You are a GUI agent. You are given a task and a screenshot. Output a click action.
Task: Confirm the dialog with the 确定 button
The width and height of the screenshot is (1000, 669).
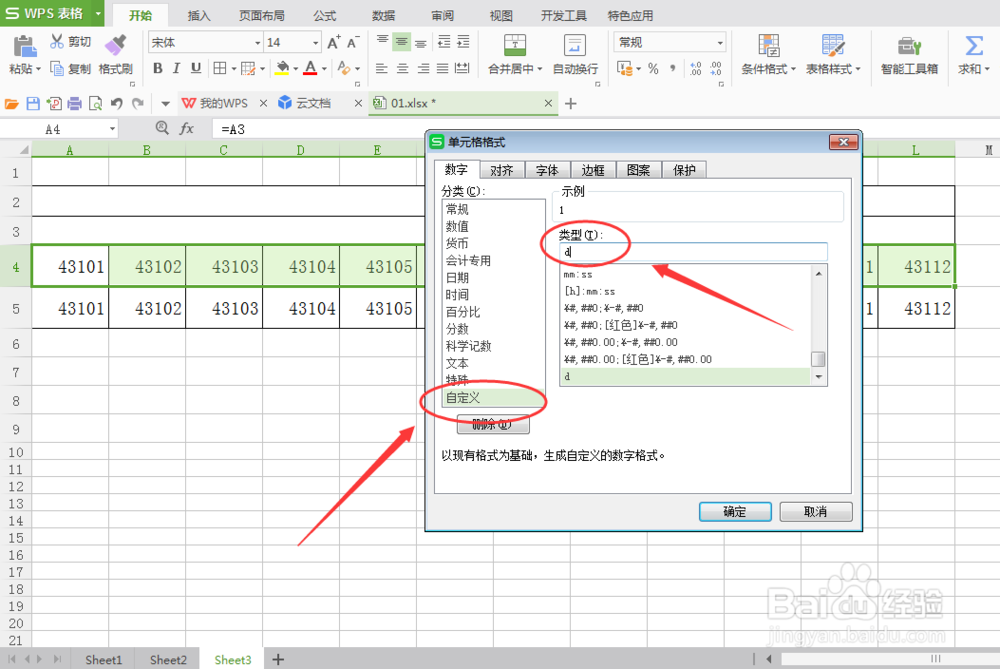735,511
